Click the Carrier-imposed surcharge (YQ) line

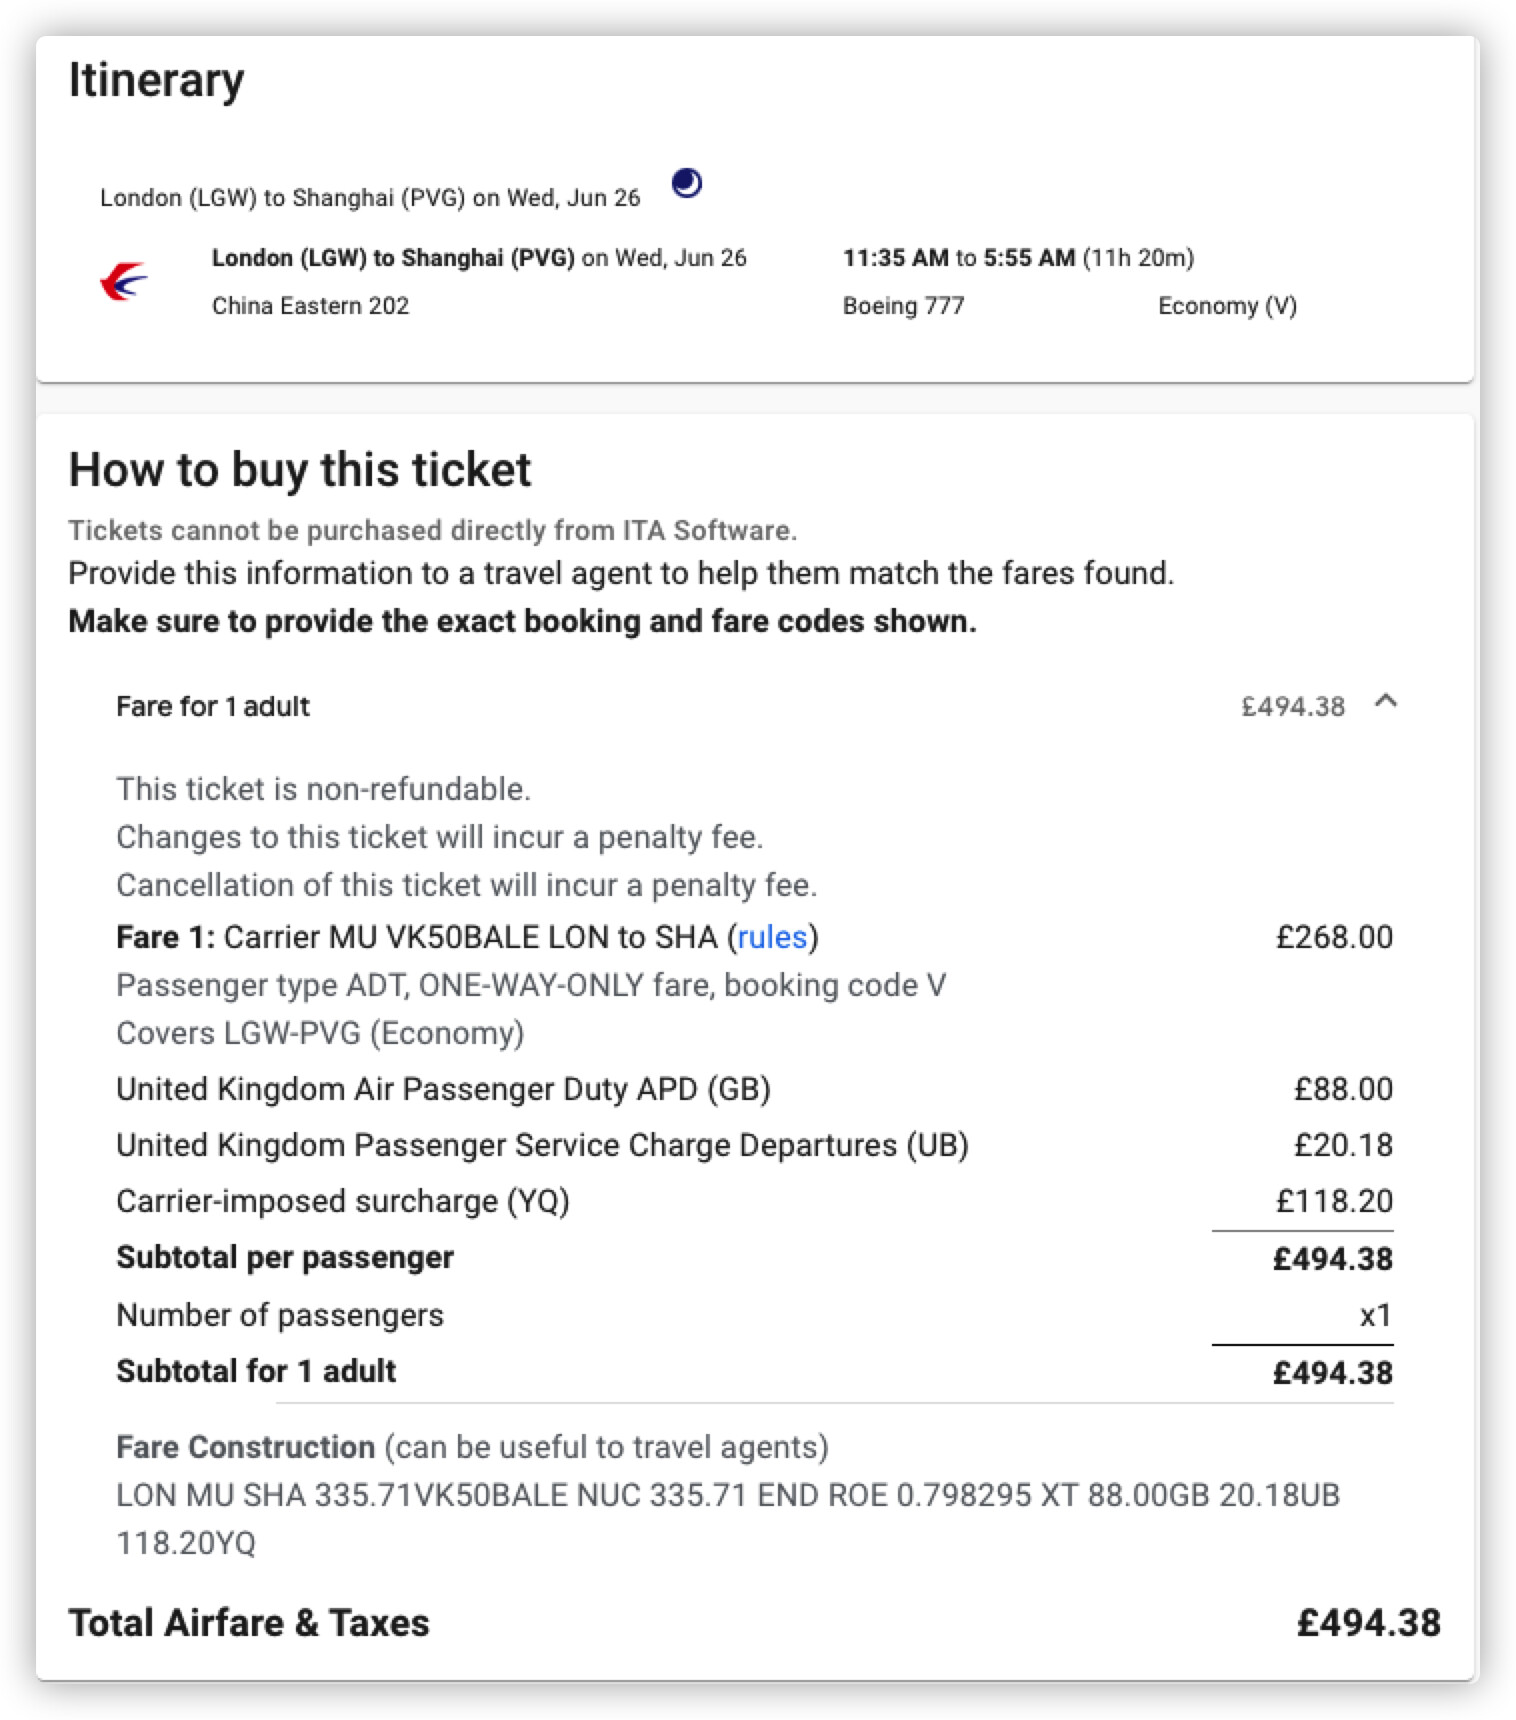tap(343, 1201)
